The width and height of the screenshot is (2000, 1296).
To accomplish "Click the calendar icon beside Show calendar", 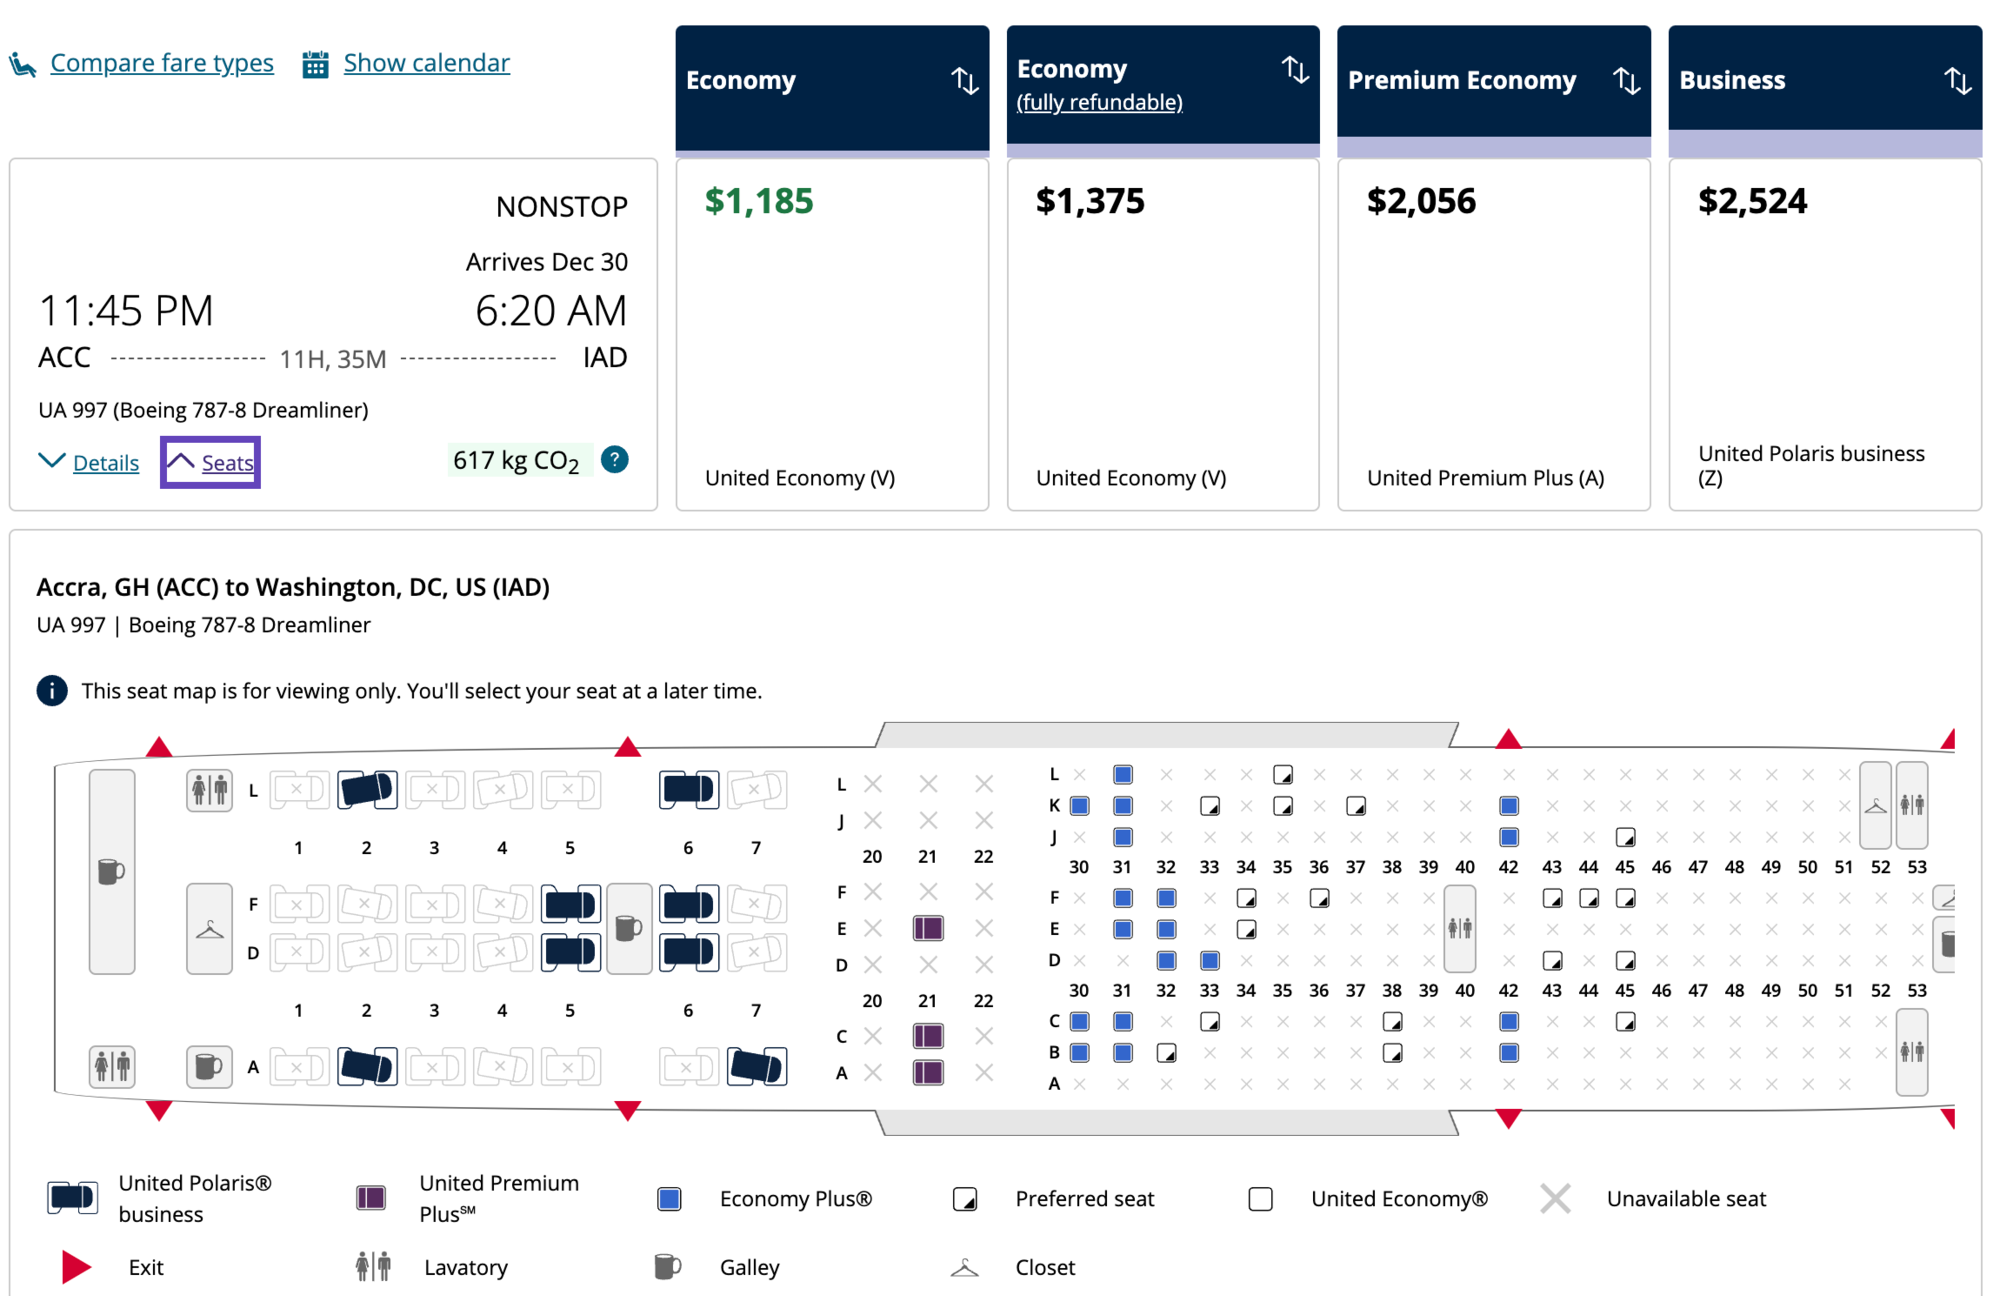I will [x=315, y=65].
